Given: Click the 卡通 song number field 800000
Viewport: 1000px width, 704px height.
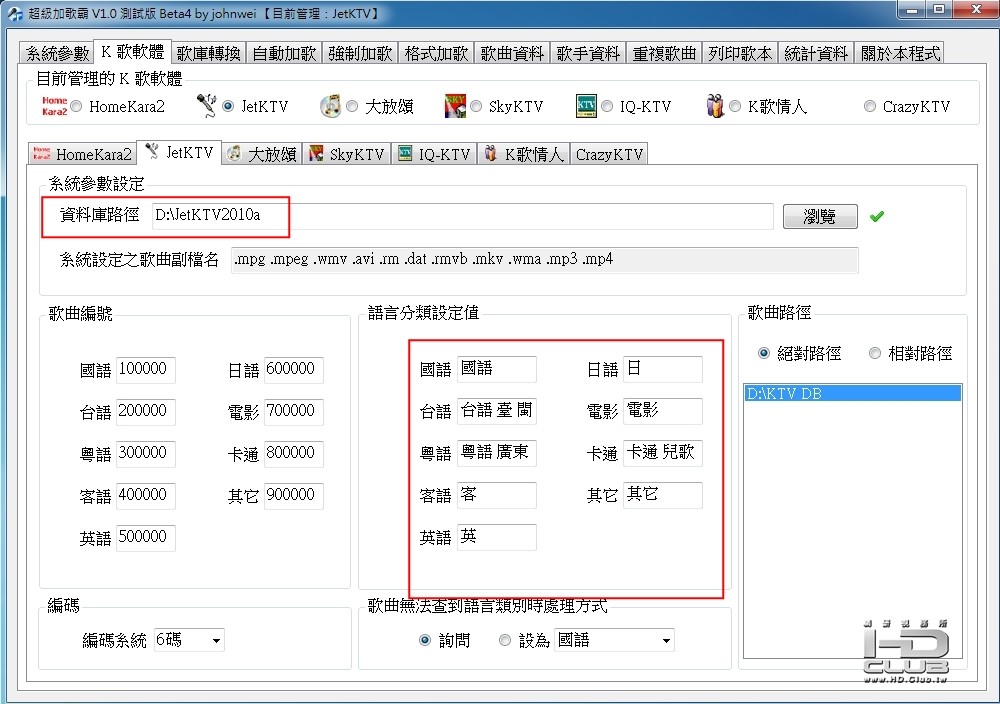Looking at the screenshot, I should [x=293, y=453].
